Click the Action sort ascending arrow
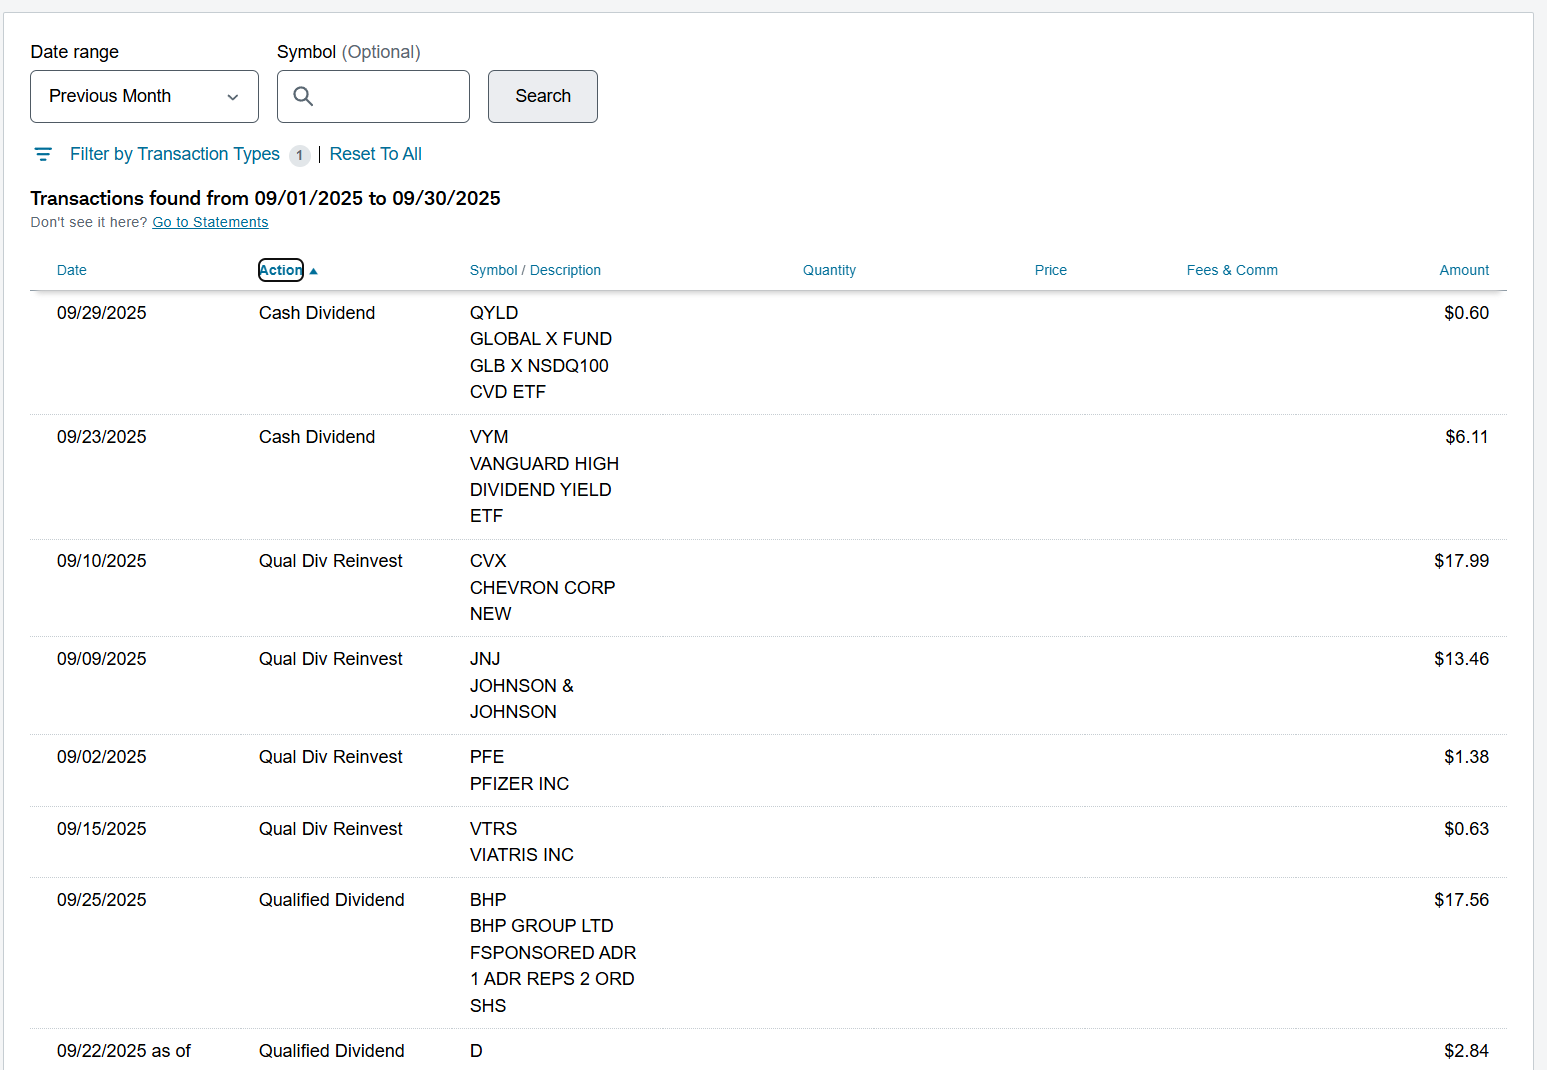1547x1070 pixels. pos(314,271)
